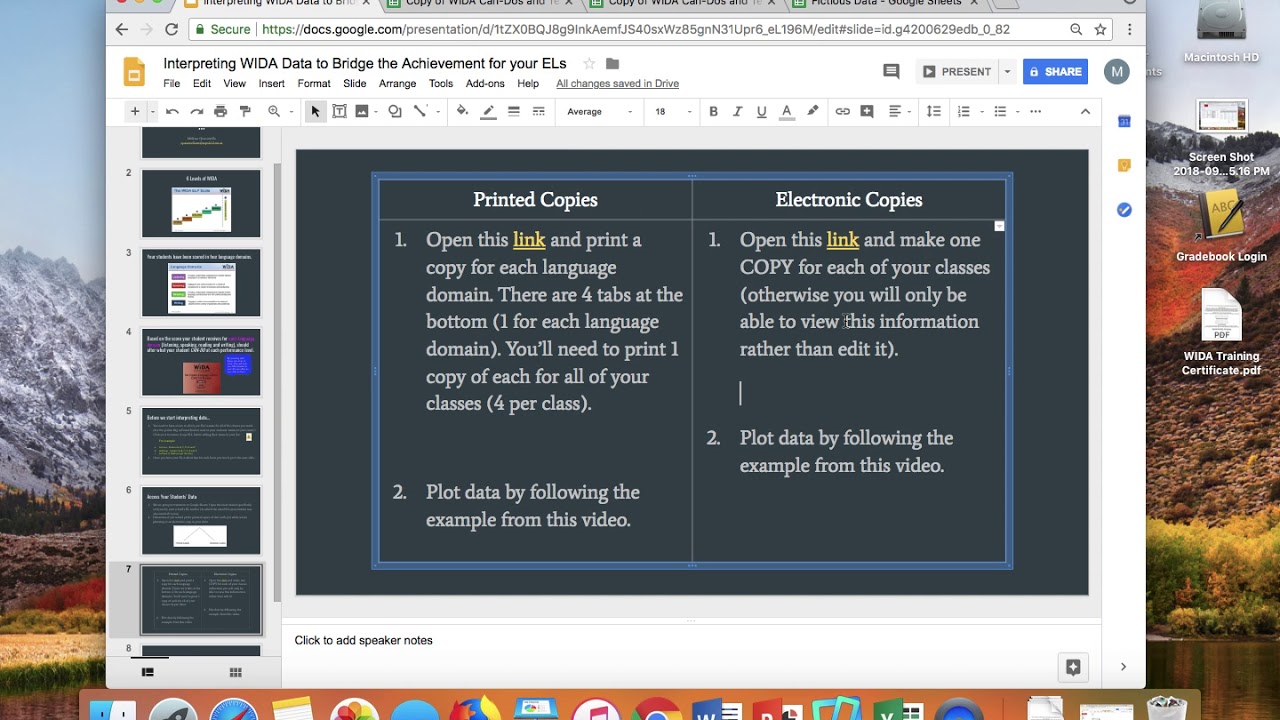1280x720 pixels.
Task: Select the line tool
Action: tap(420, 111)
